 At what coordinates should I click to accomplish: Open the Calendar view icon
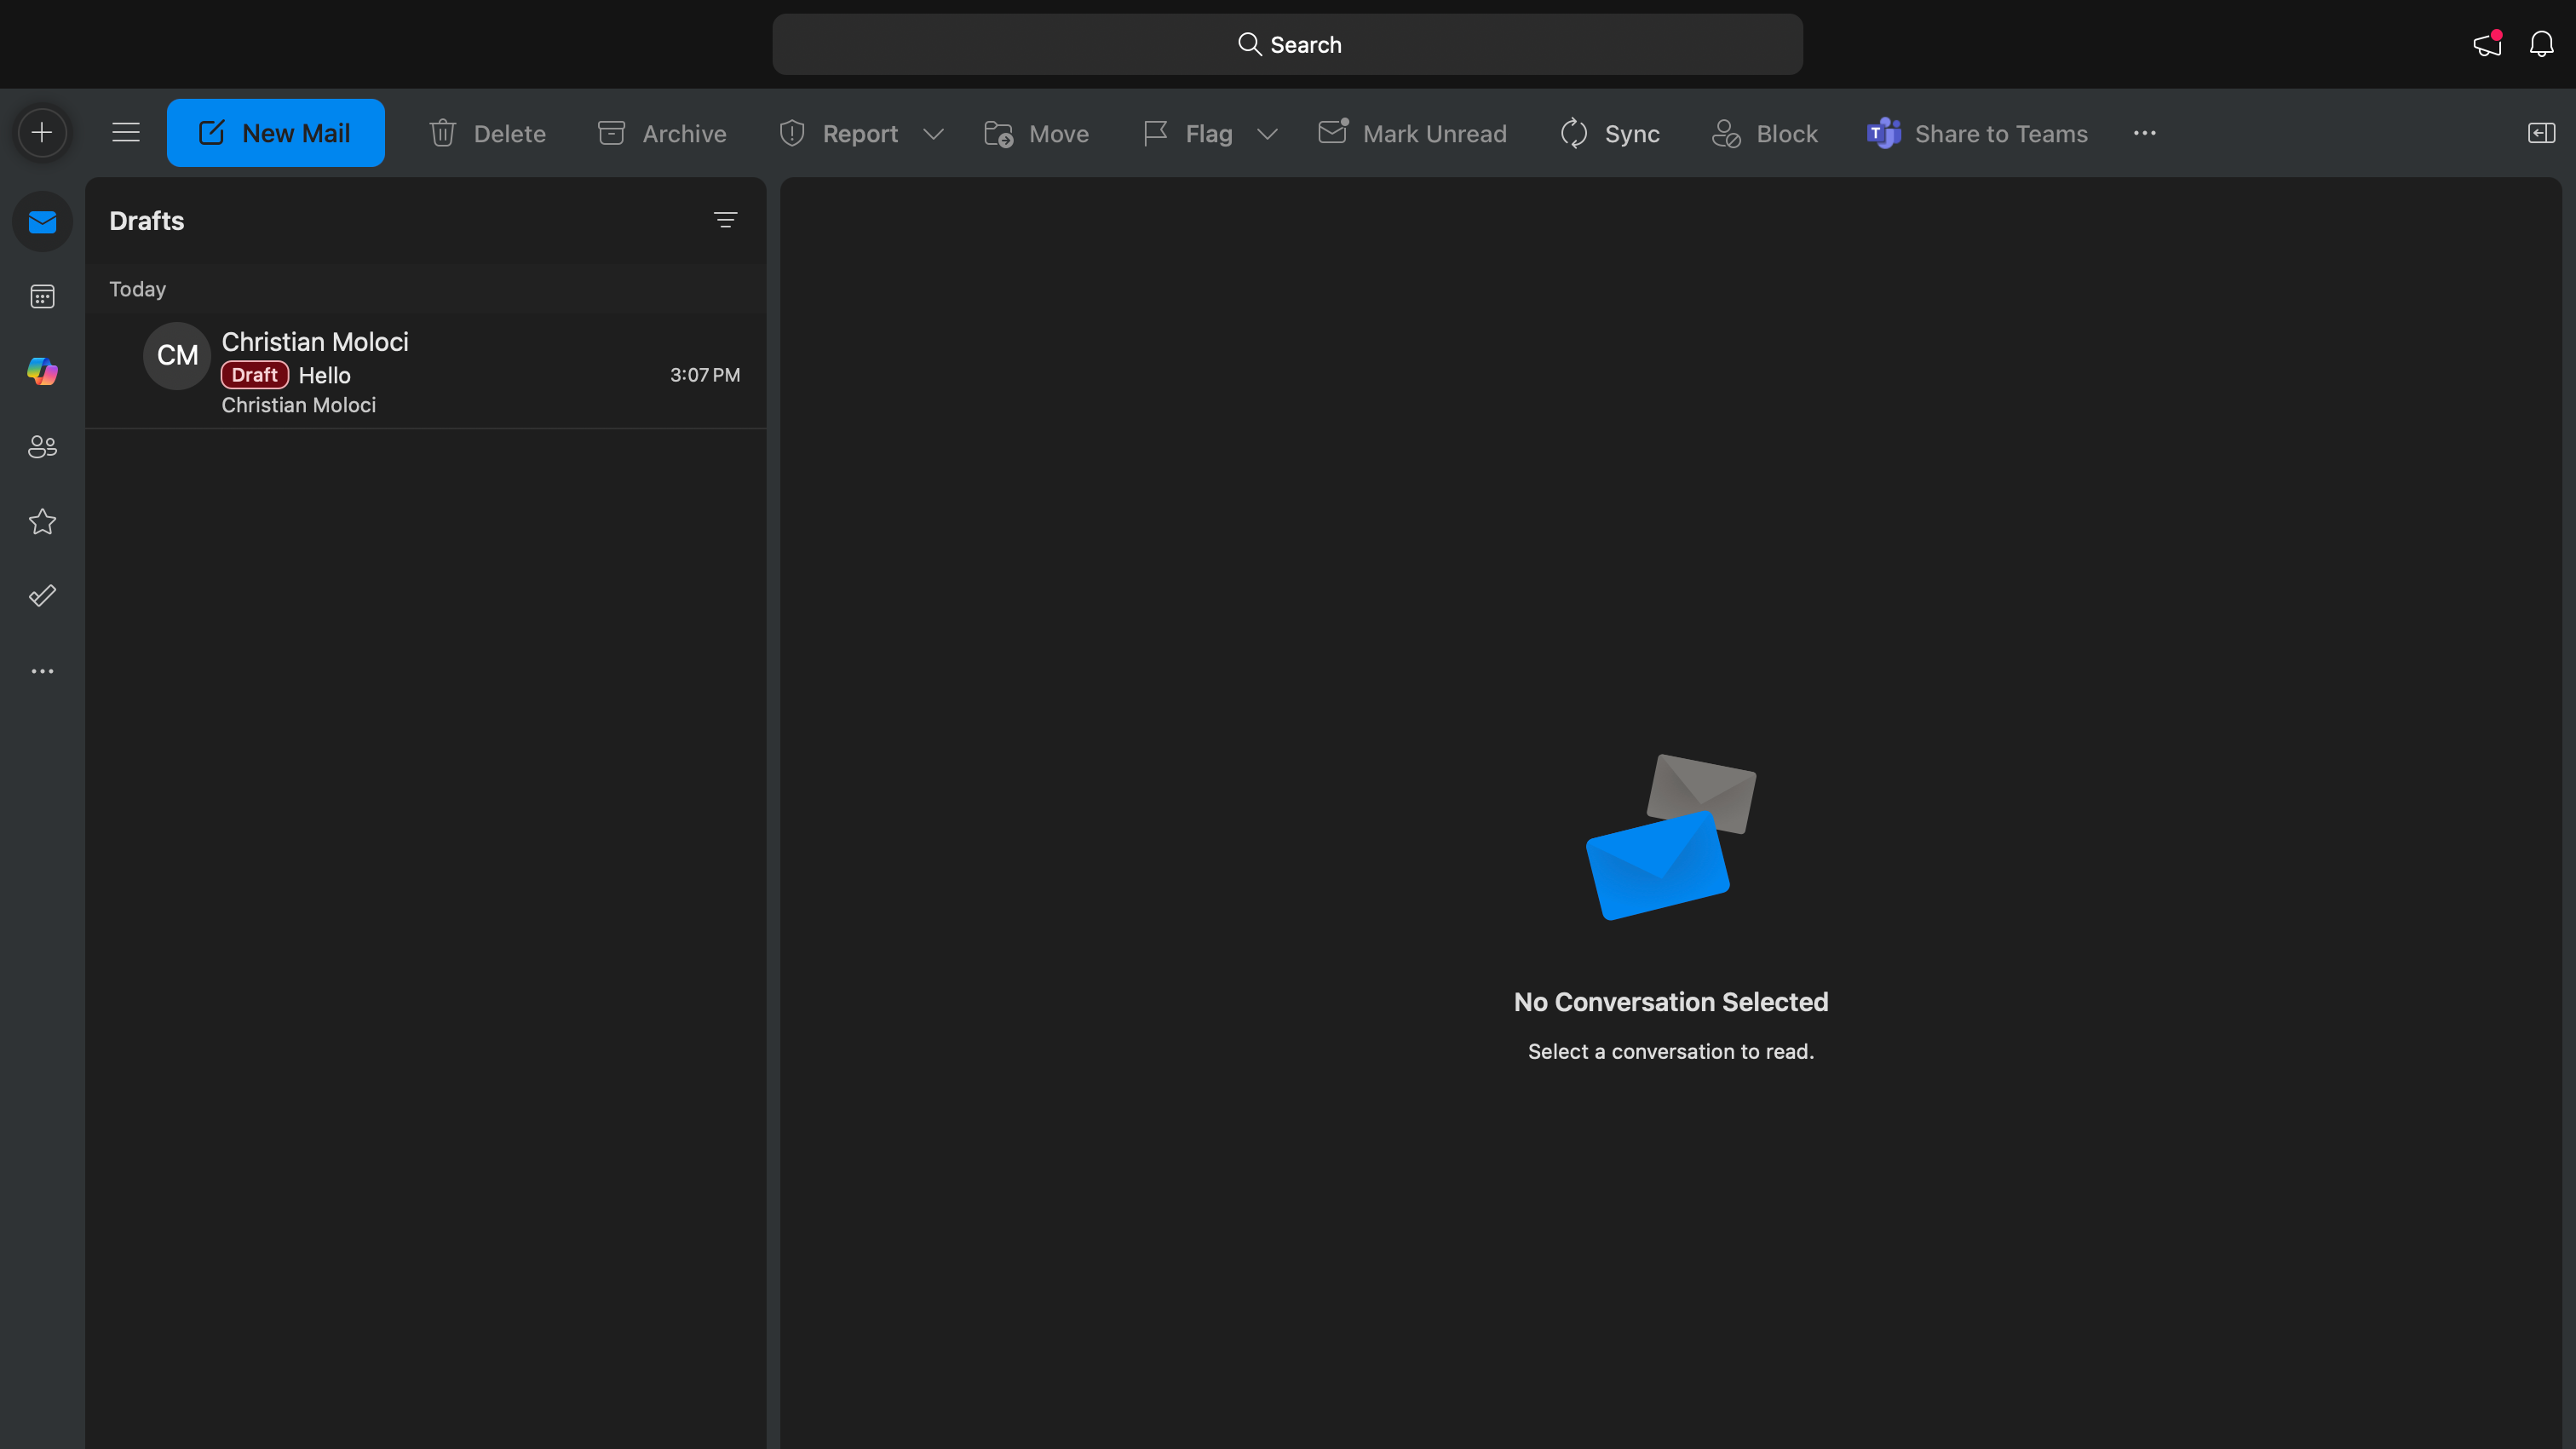coord(42,296)
